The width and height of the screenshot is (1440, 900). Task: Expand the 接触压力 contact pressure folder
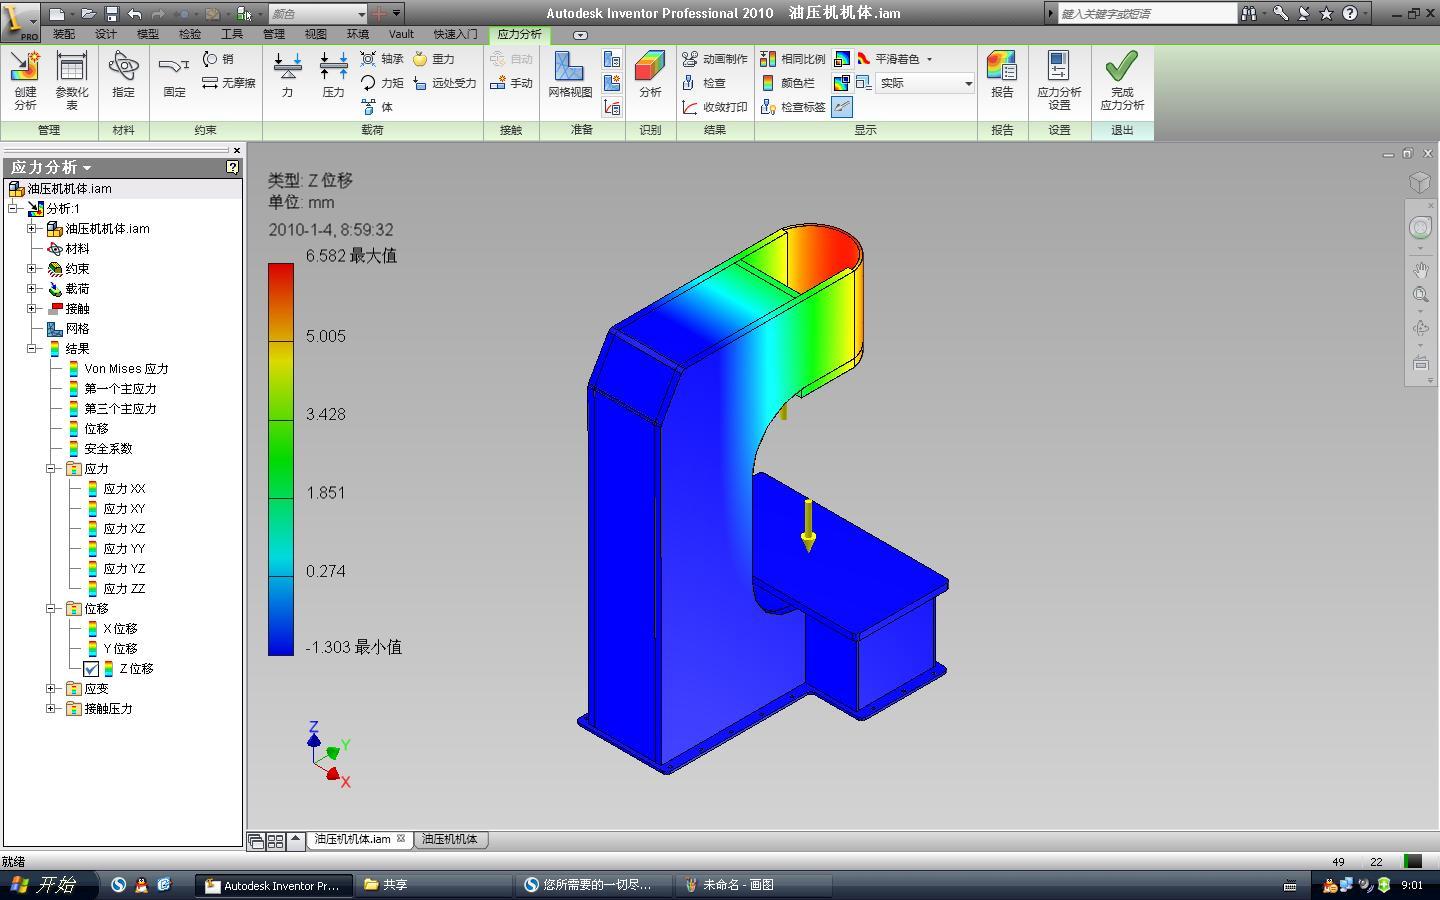(51, 708)
